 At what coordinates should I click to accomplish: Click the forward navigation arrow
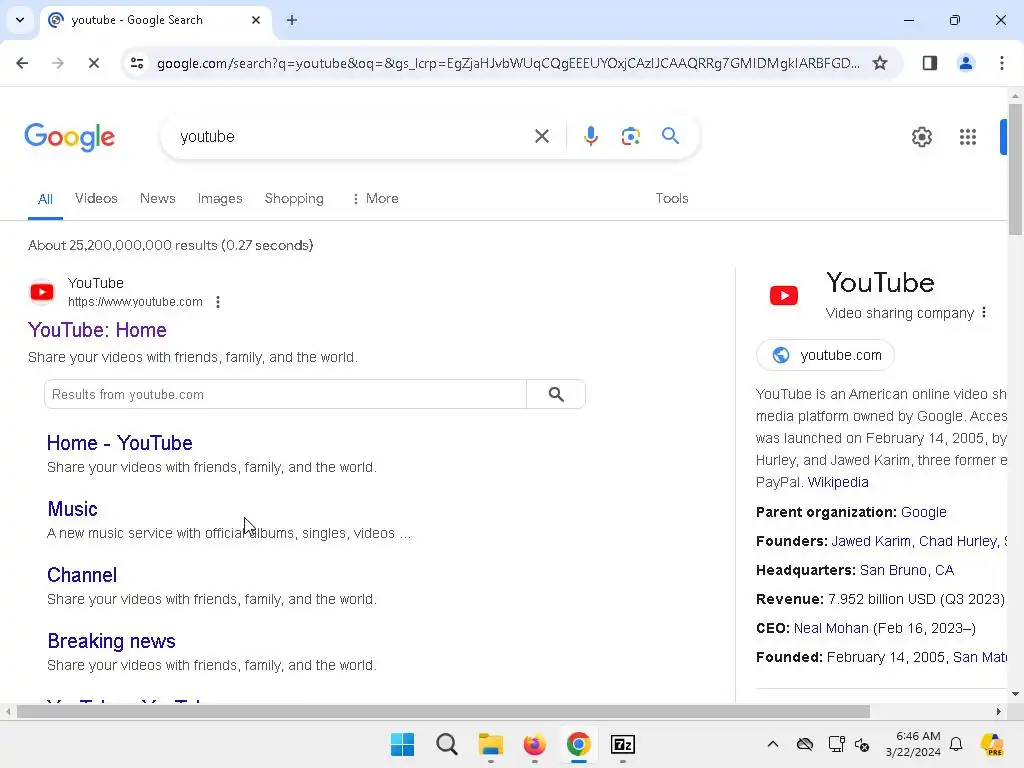(58, 63)
